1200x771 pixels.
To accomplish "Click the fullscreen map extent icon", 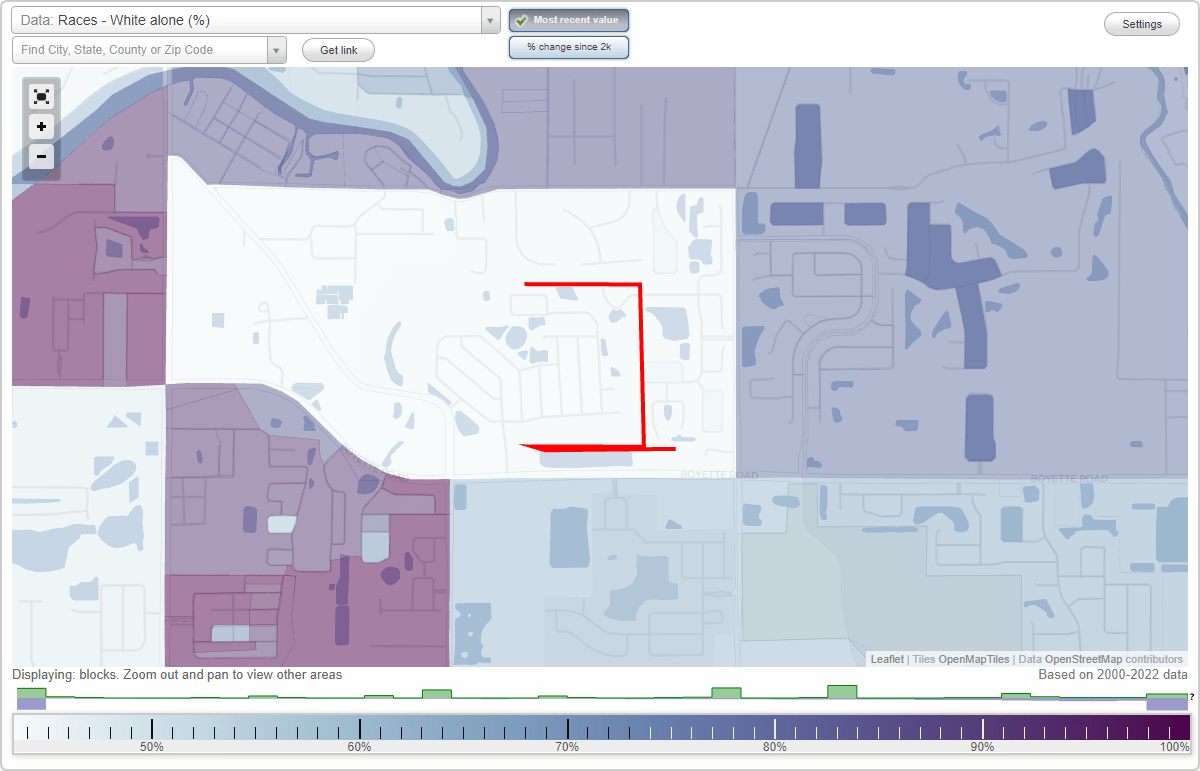I will click(x=41, y=96).
